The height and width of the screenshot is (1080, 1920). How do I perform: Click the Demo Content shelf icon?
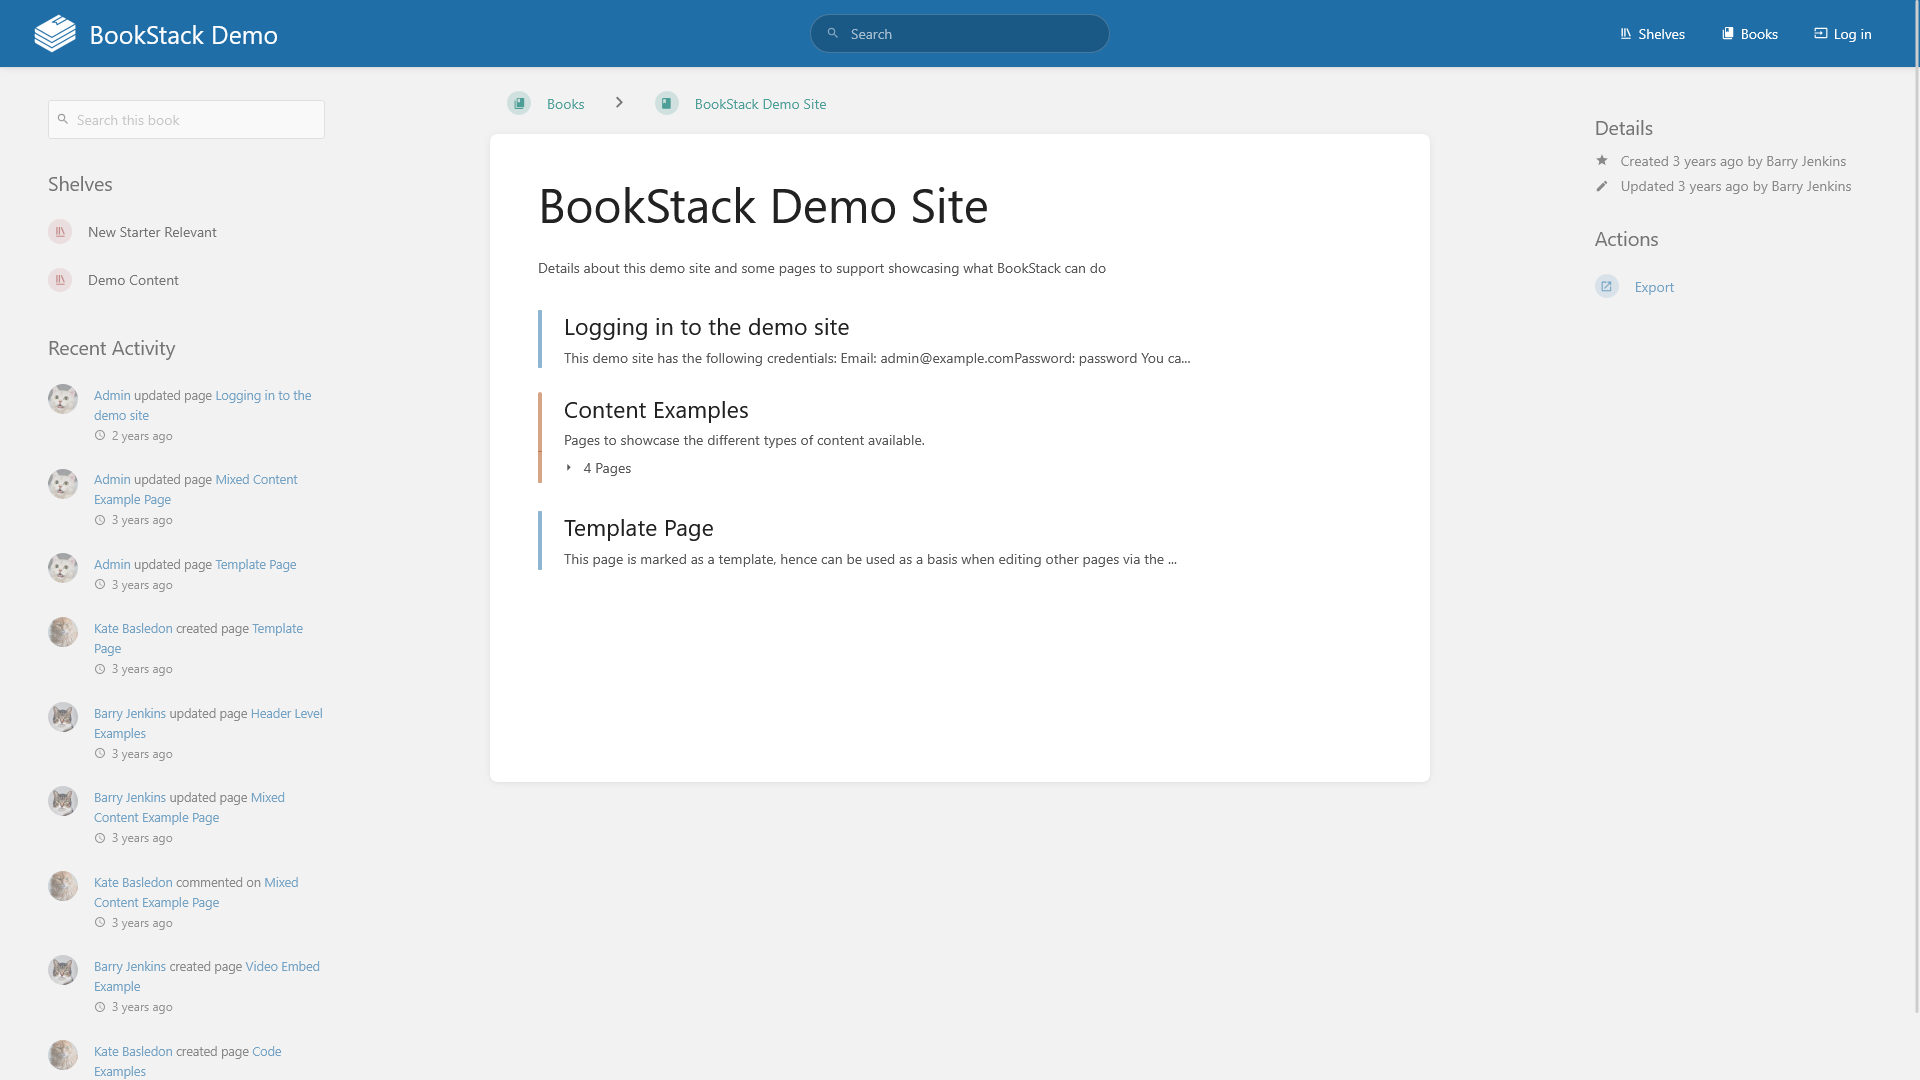pyautogui.click(x=60, y=280)
